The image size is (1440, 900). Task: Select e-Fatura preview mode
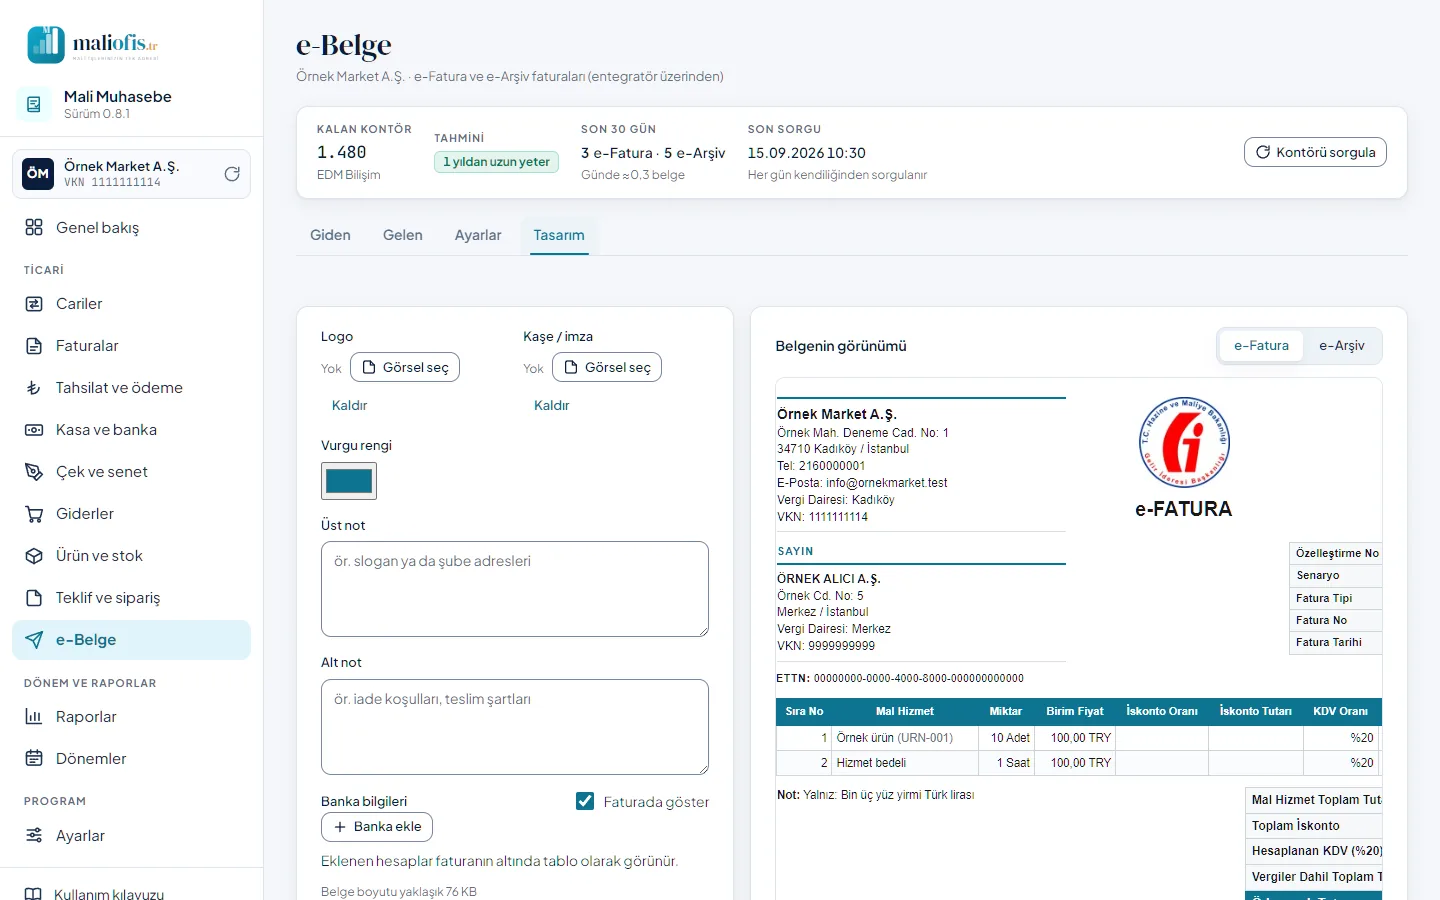tap(1261, 346)
